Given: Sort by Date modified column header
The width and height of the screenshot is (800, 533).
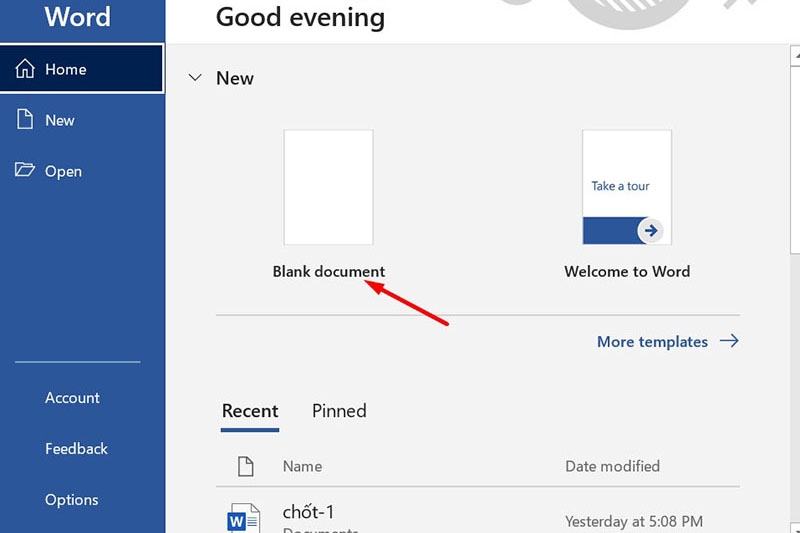Looking at the screenshot, I should pos(612,466).
